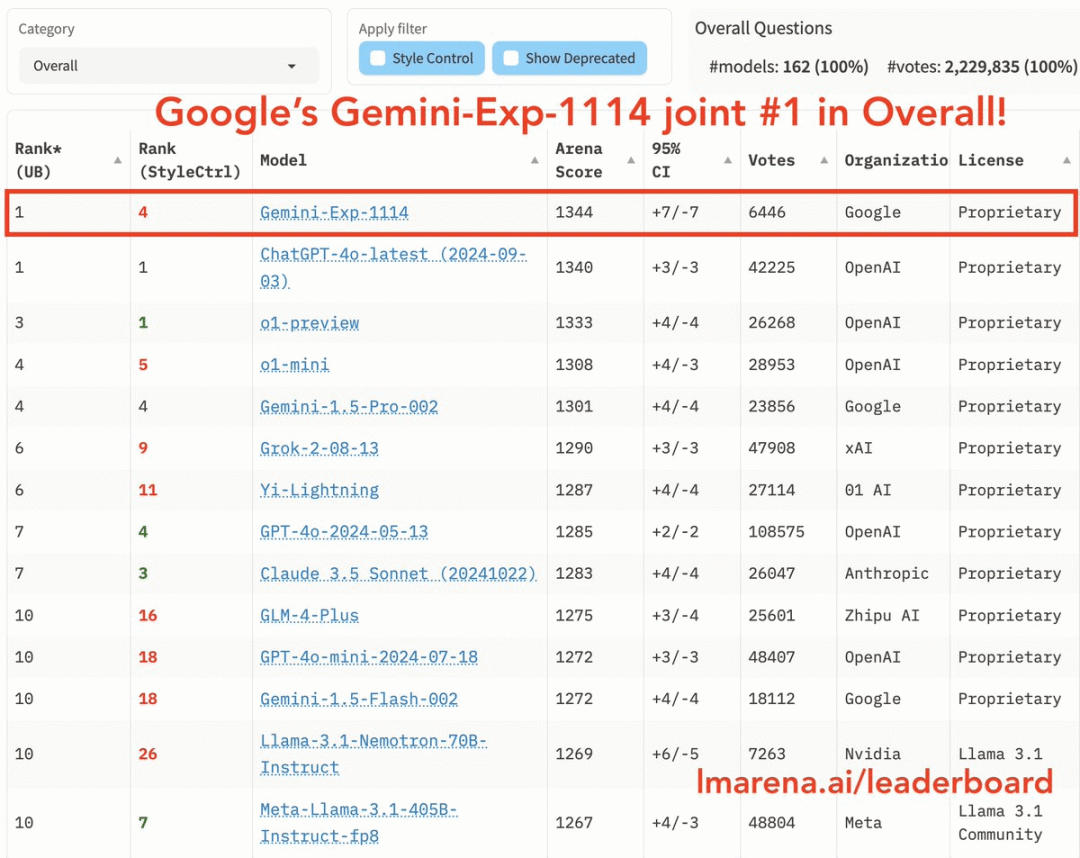The height and width of the screenshot is (858, 1080).
Task: Open the Grok-2-08-13 model link
Action: coord(319,448)
